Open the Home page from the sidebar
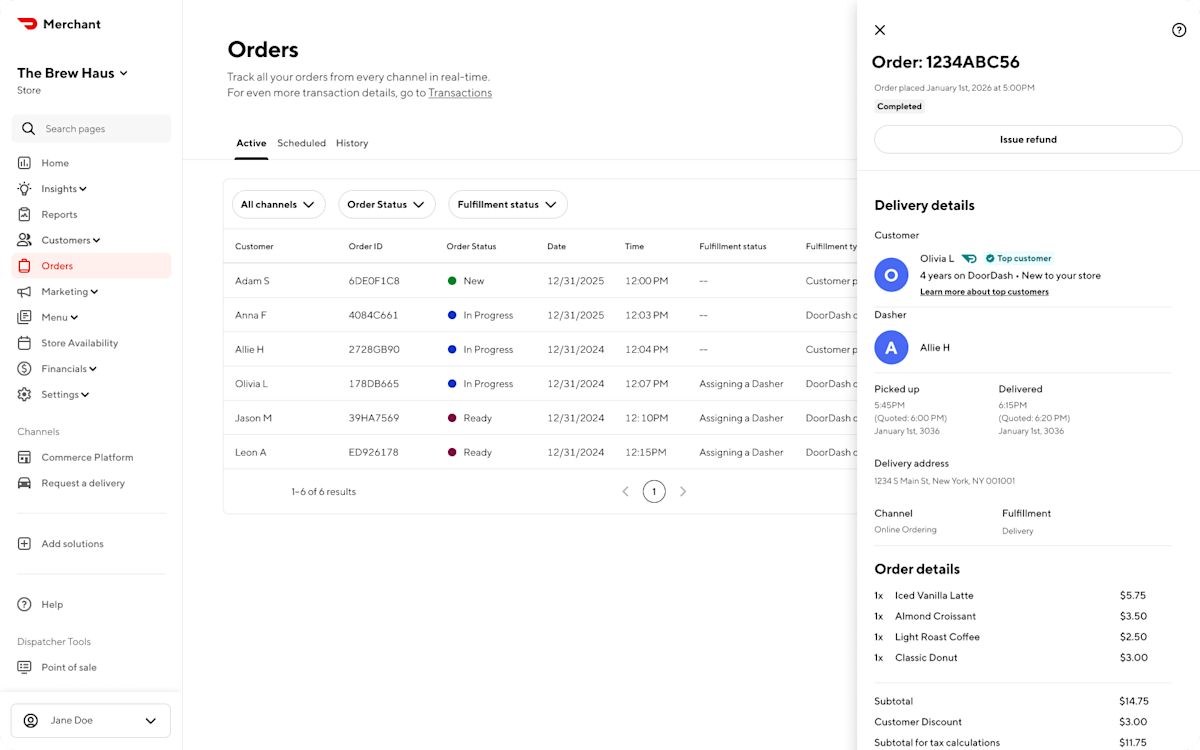The width and height of the screenshot is (1200, 750). pos(56,162)
